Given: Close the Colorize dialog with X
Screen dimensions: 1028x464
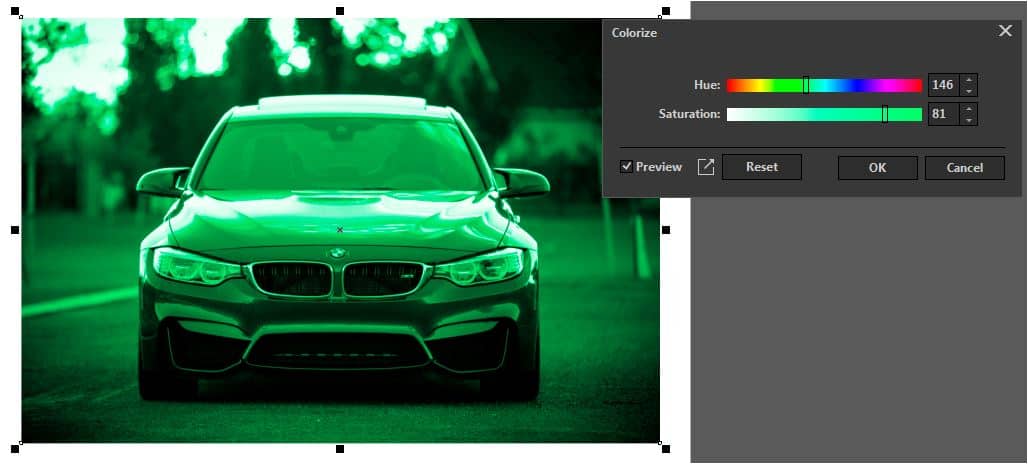Looking at the screenshot, I should (1005, 31).
